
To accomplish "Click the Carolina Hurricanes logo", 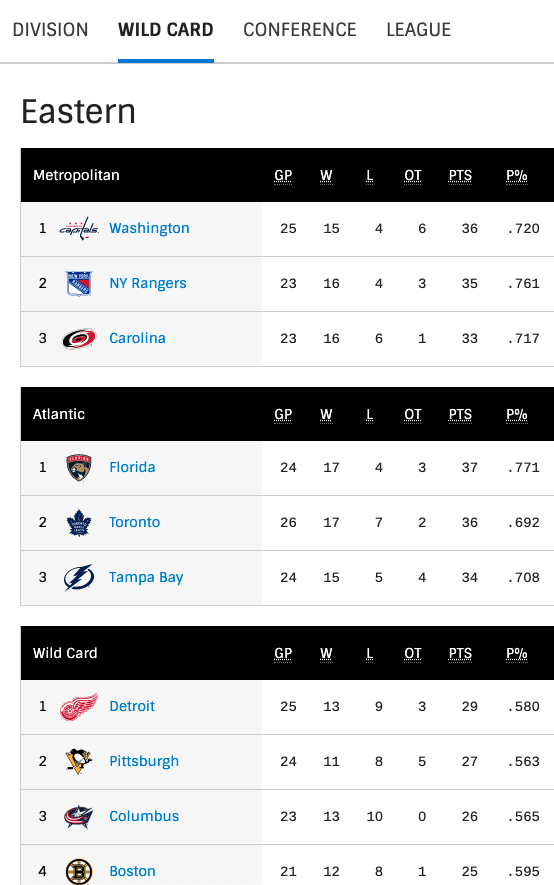I will click(79, 339).
